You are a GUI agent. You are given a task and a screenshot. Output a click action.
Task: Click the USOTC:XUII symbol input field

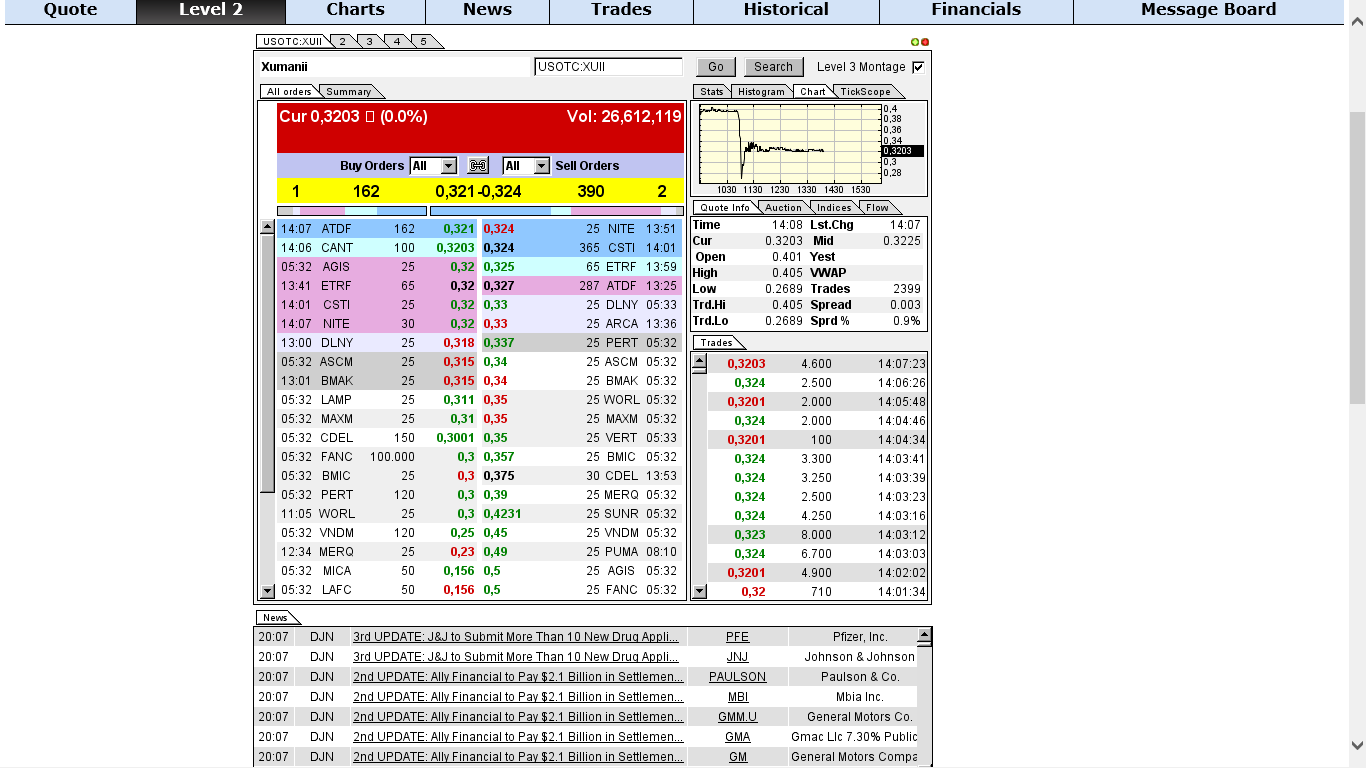608,67
